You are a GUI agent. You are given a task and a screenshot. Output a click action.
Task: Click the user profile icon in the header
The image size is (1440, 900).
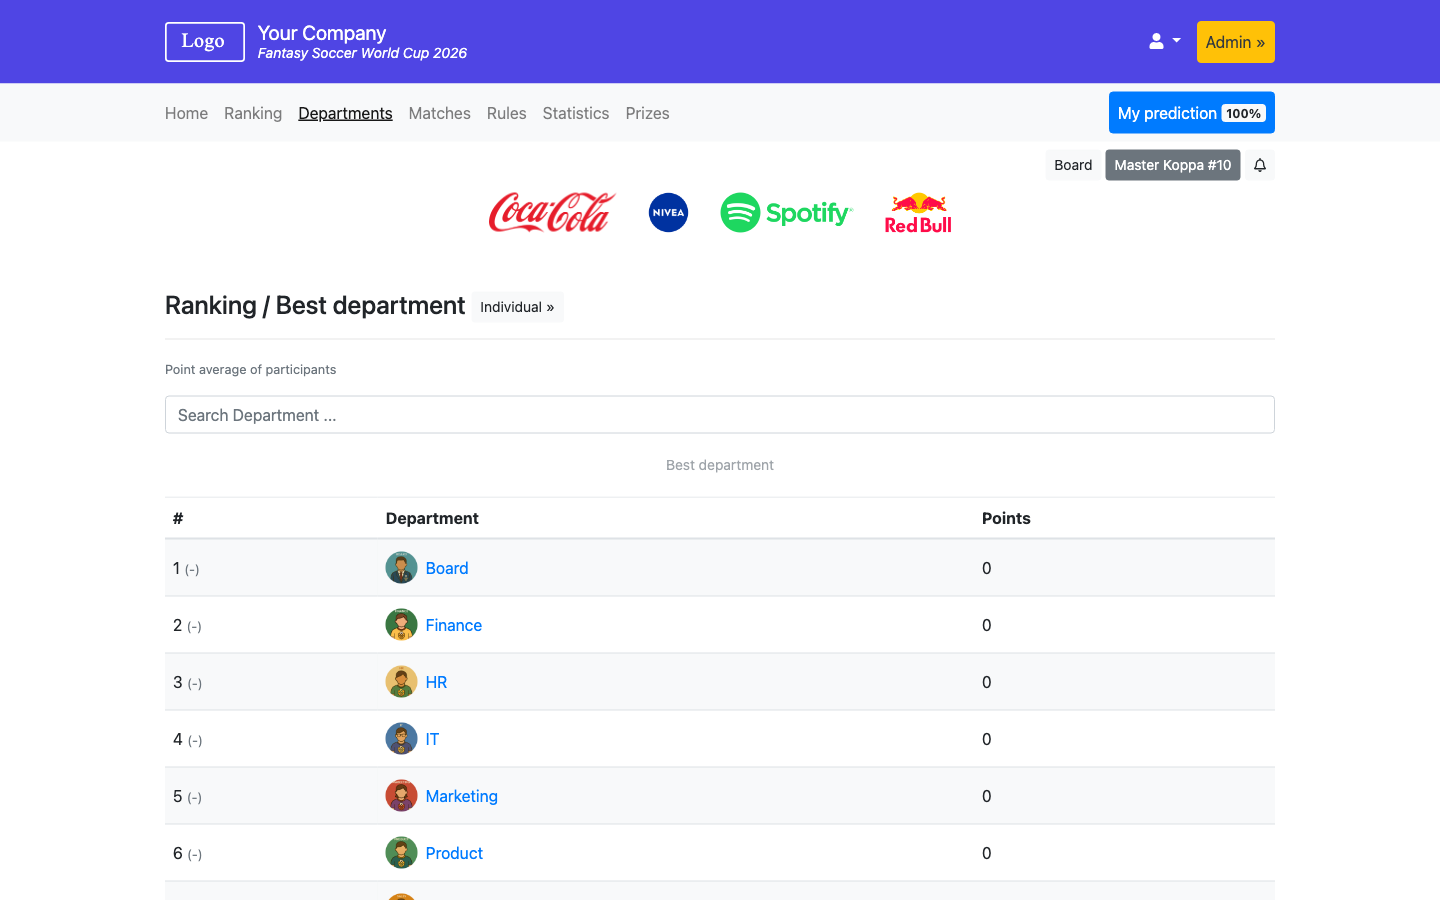tap(1156, 40)
